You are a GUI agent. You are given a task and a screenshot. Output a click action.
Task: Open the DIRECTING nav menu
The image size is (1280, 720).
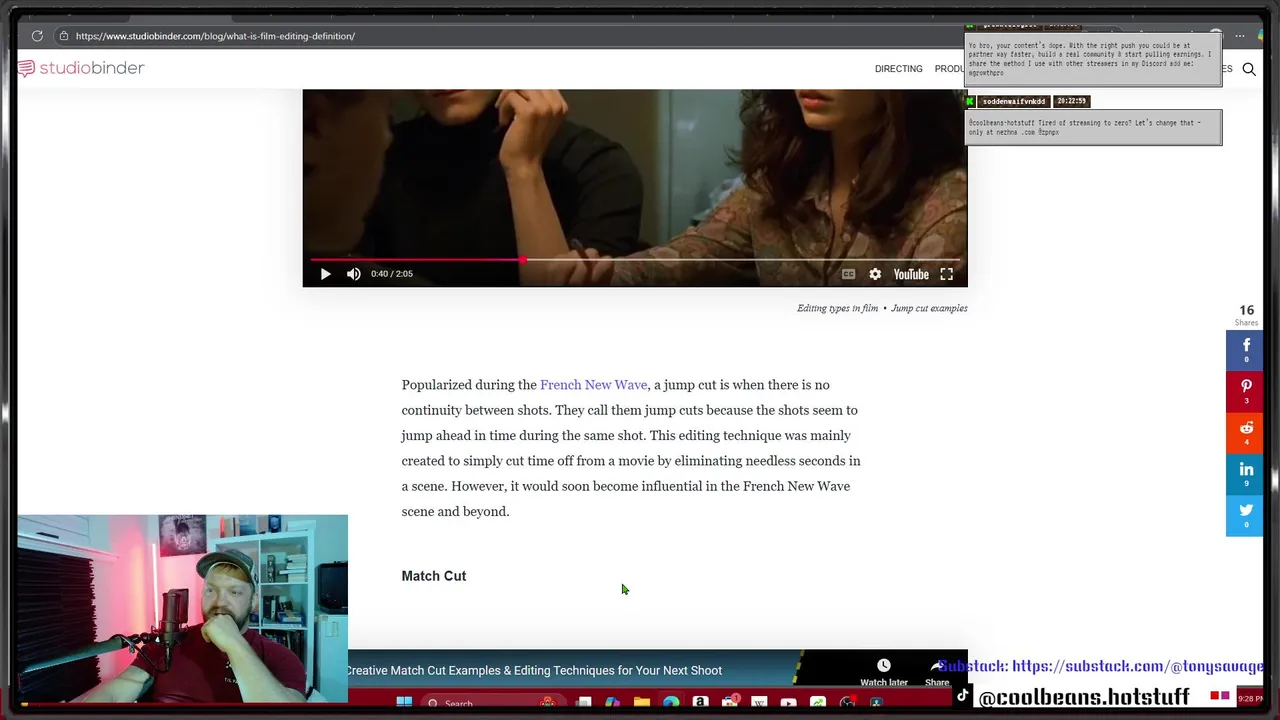[898, 69]
